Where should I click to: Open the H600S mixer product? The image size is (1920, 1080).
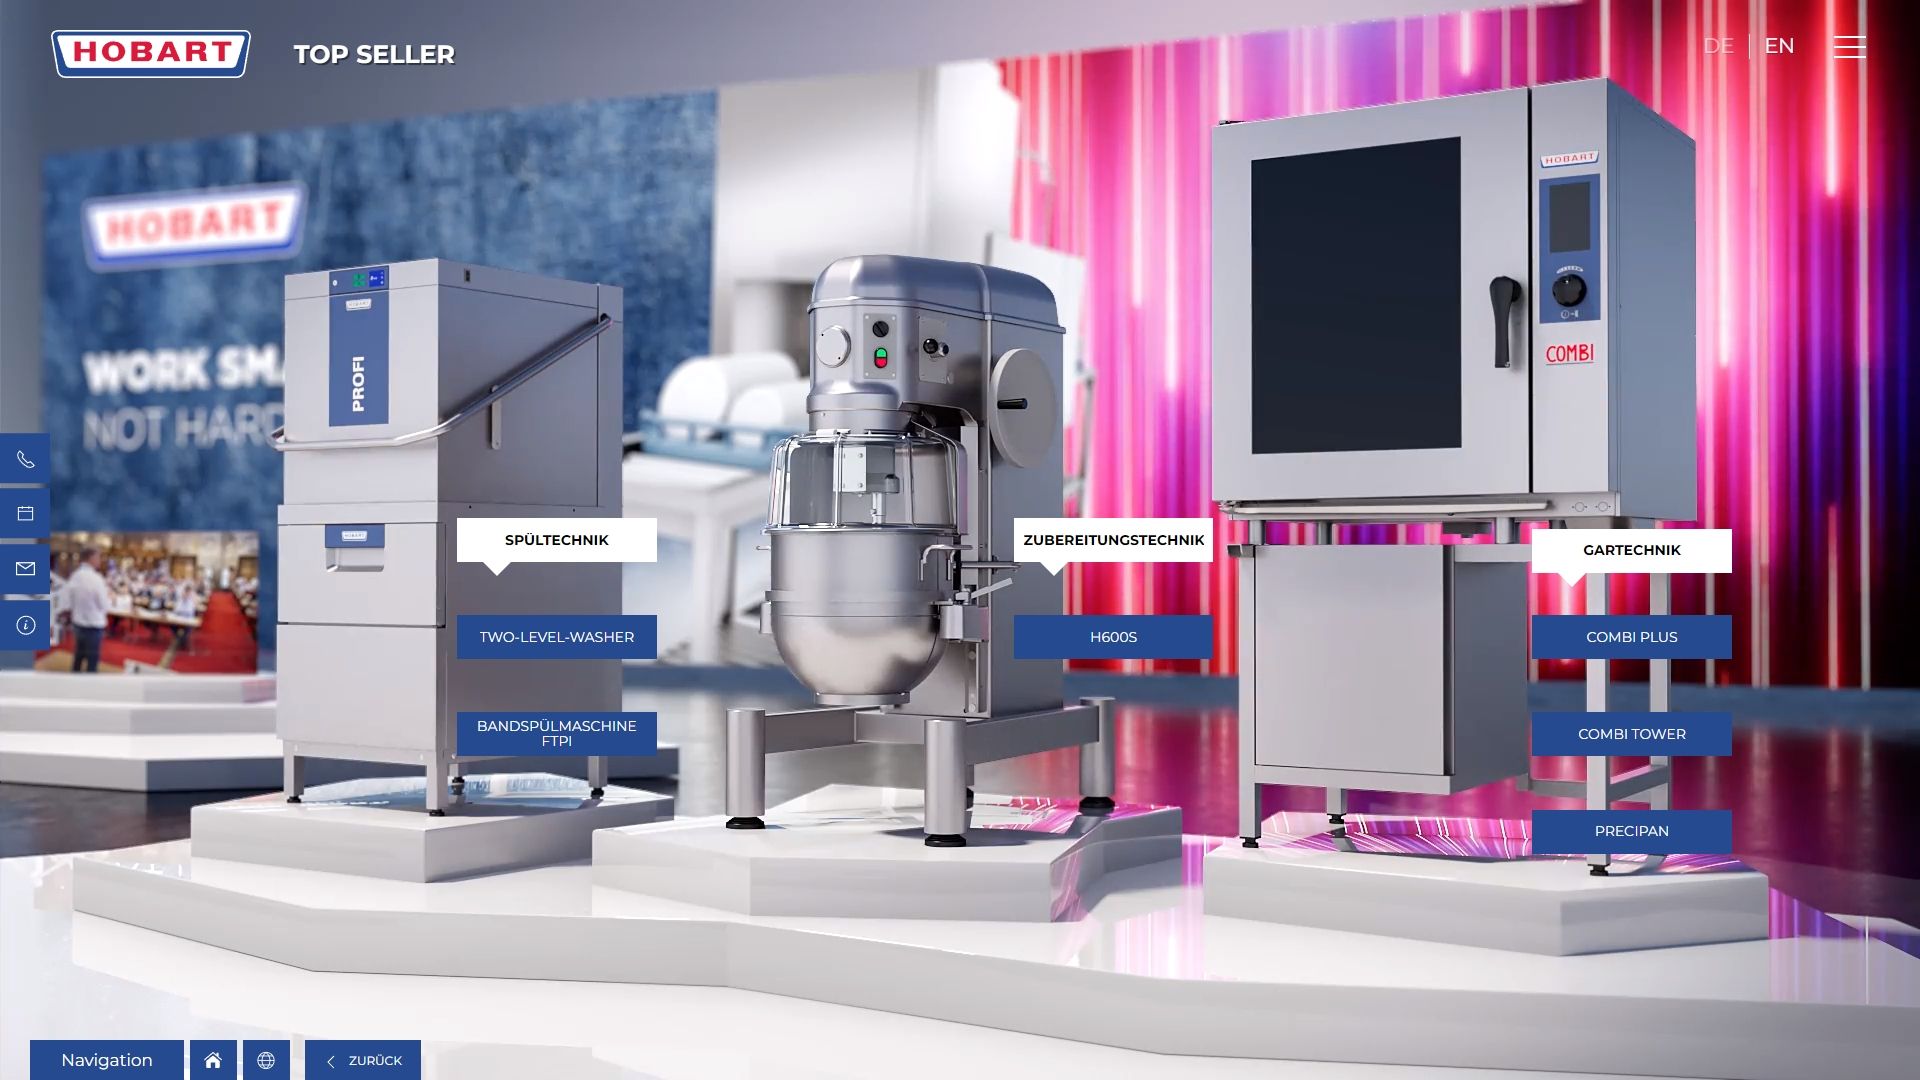click(1113, 637)
